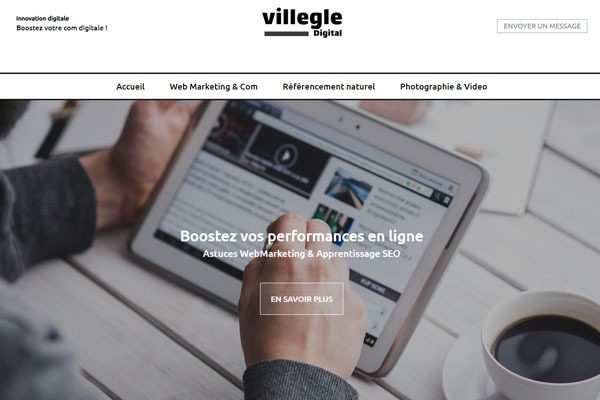
Task: Click the magnifier icon on tablet screen
Action: click(437, 196)
